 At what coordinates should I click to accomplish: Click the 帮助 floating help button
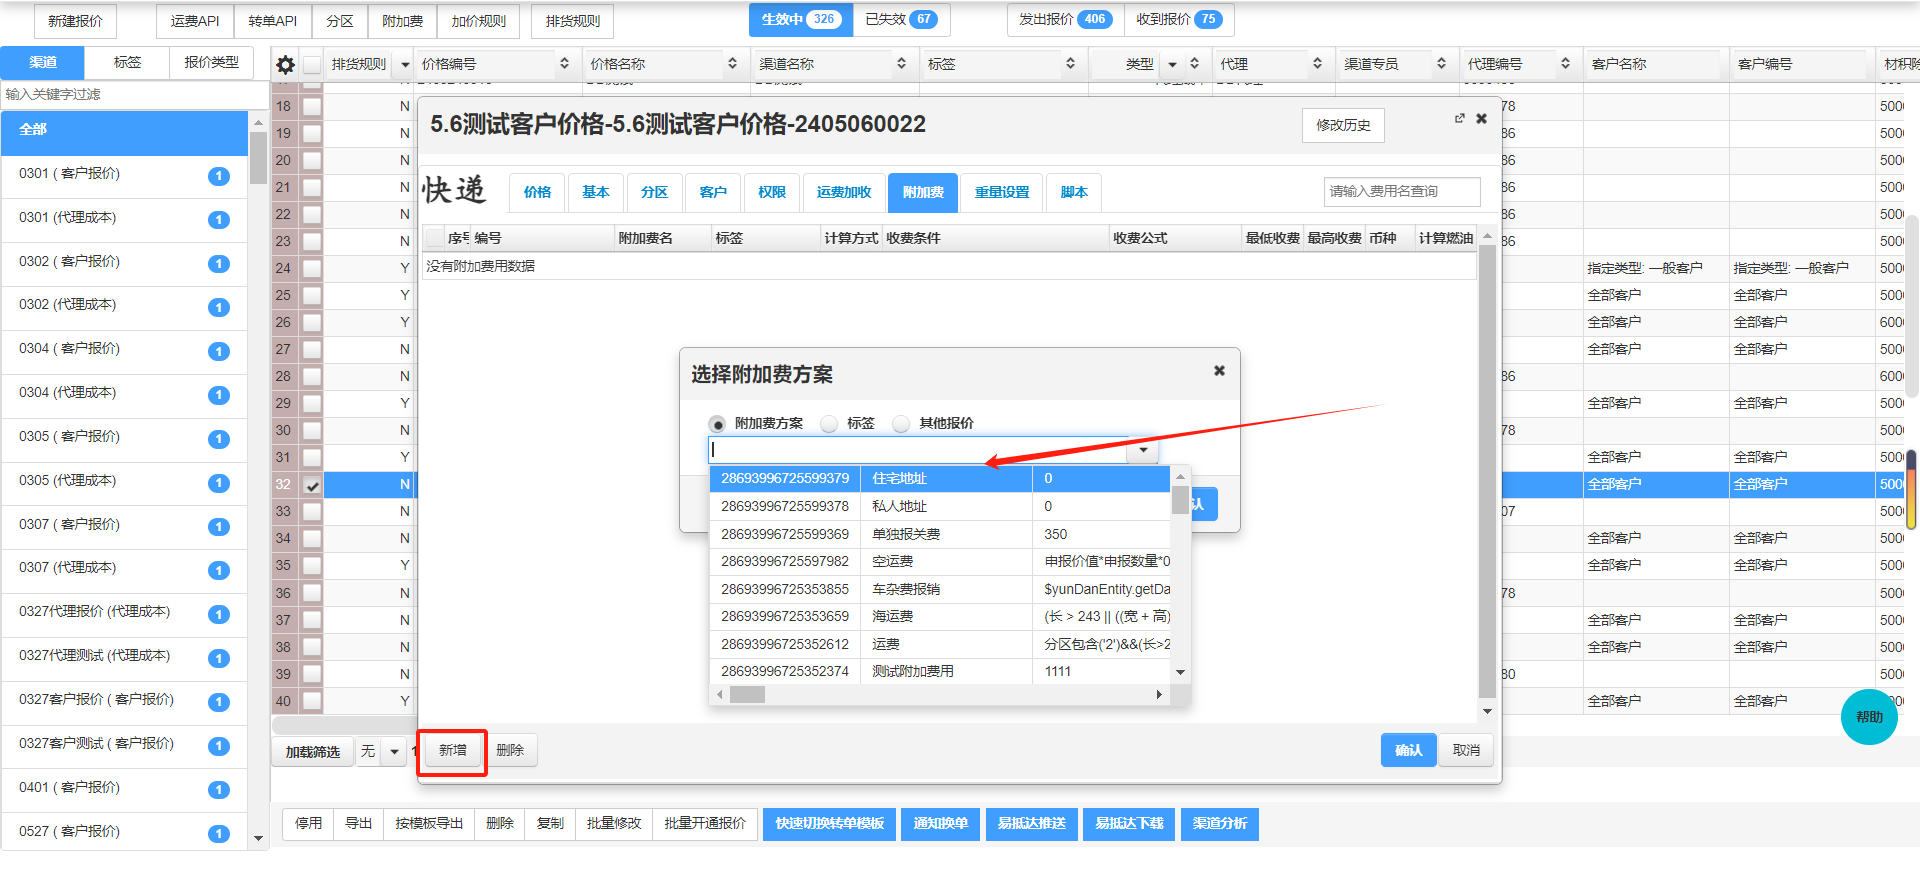click(1869, 717)
